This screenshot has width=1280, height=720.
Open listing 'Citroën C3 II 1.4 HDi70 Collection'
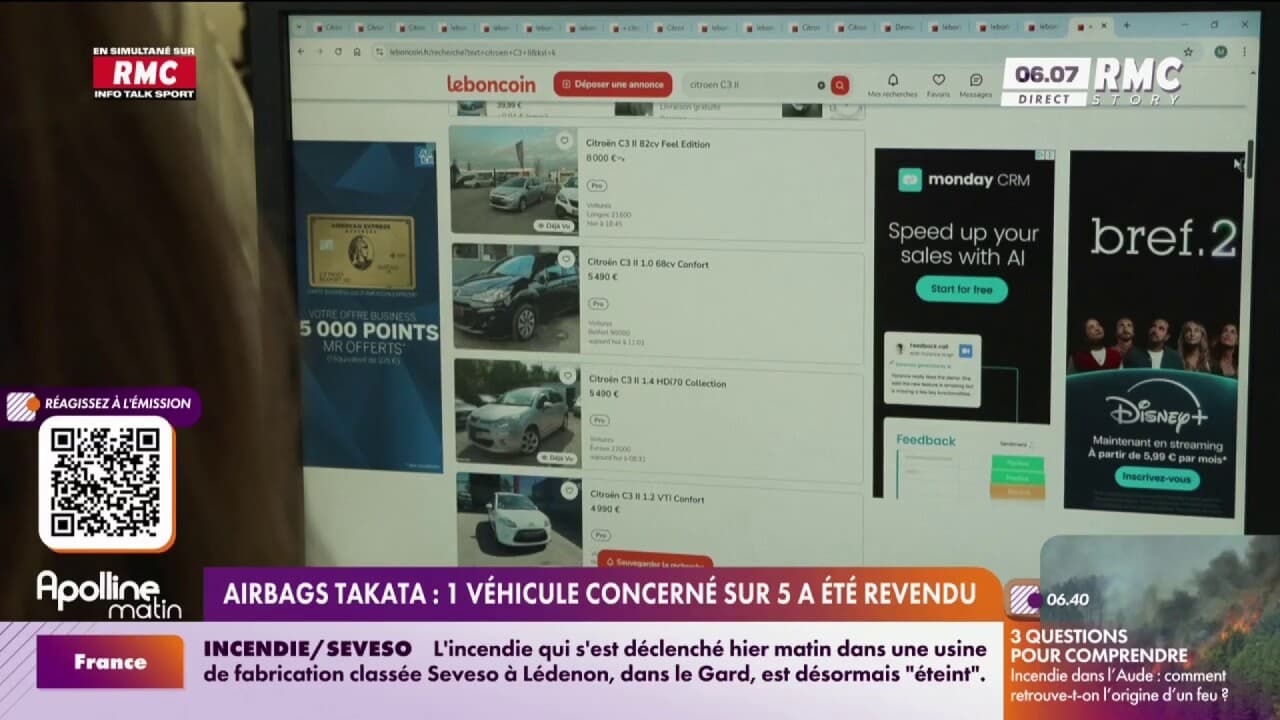click(x=657, y=381)
